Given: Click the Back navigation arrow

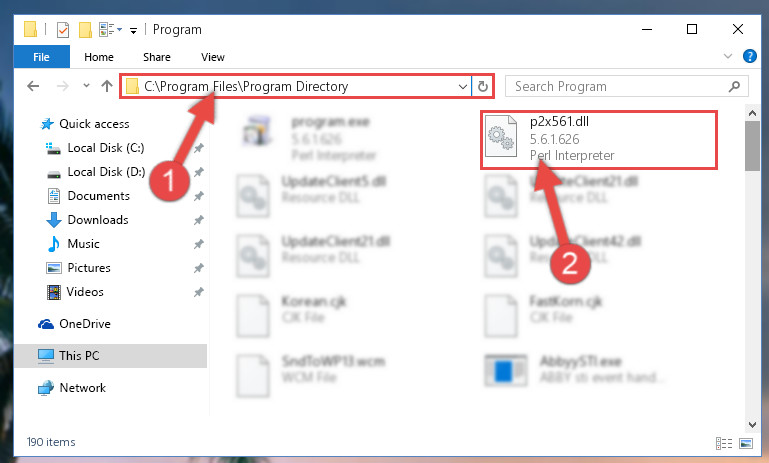Looking at the screenshot, I should tap(33, 86).
